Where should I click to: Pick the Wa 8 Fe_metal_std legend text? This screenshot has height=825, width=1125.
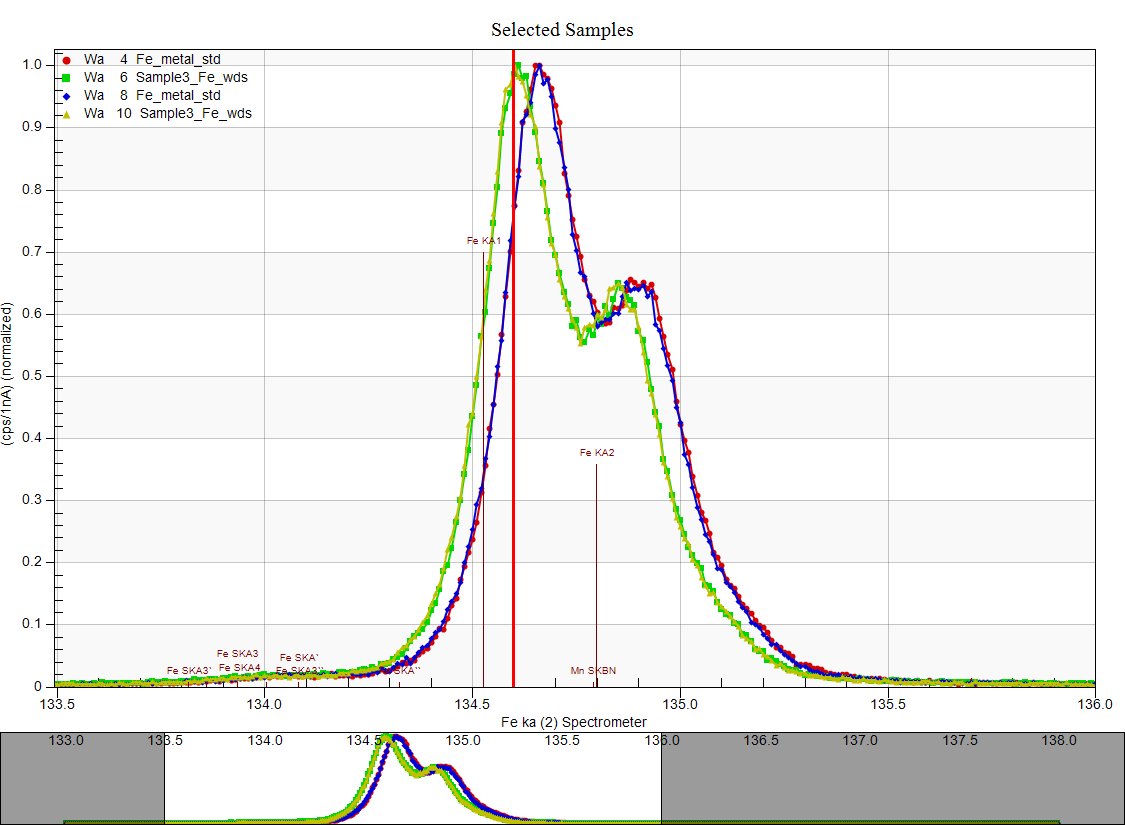152,95
